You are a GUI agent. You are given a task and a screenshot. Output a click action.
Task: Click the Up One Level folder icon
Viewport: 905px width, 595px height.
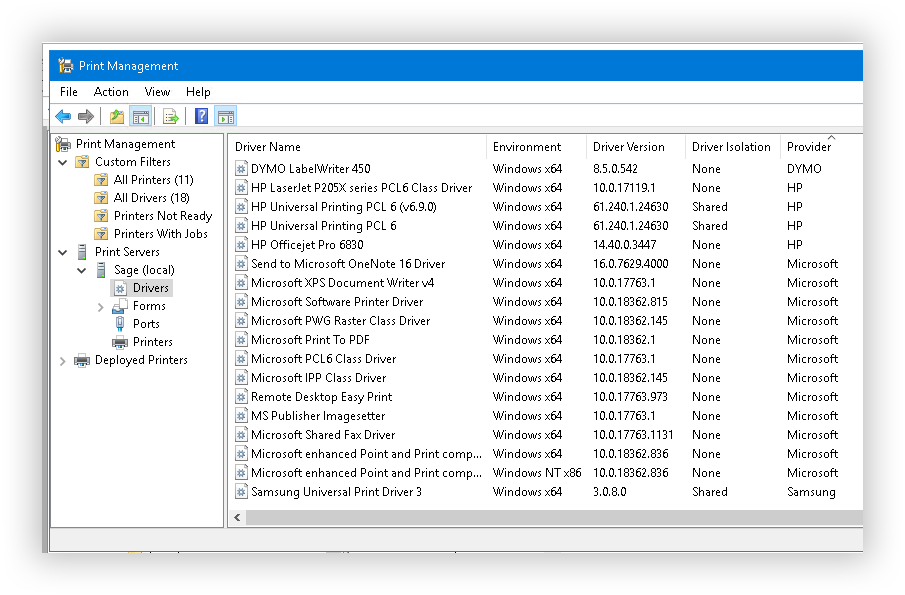(x=117, y=117)
